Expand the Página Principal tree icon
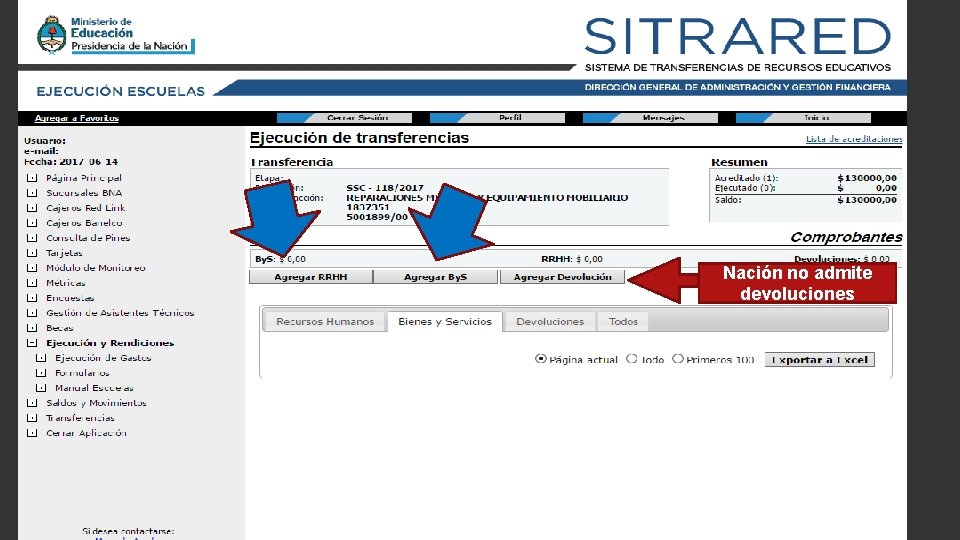 point(32,178)
